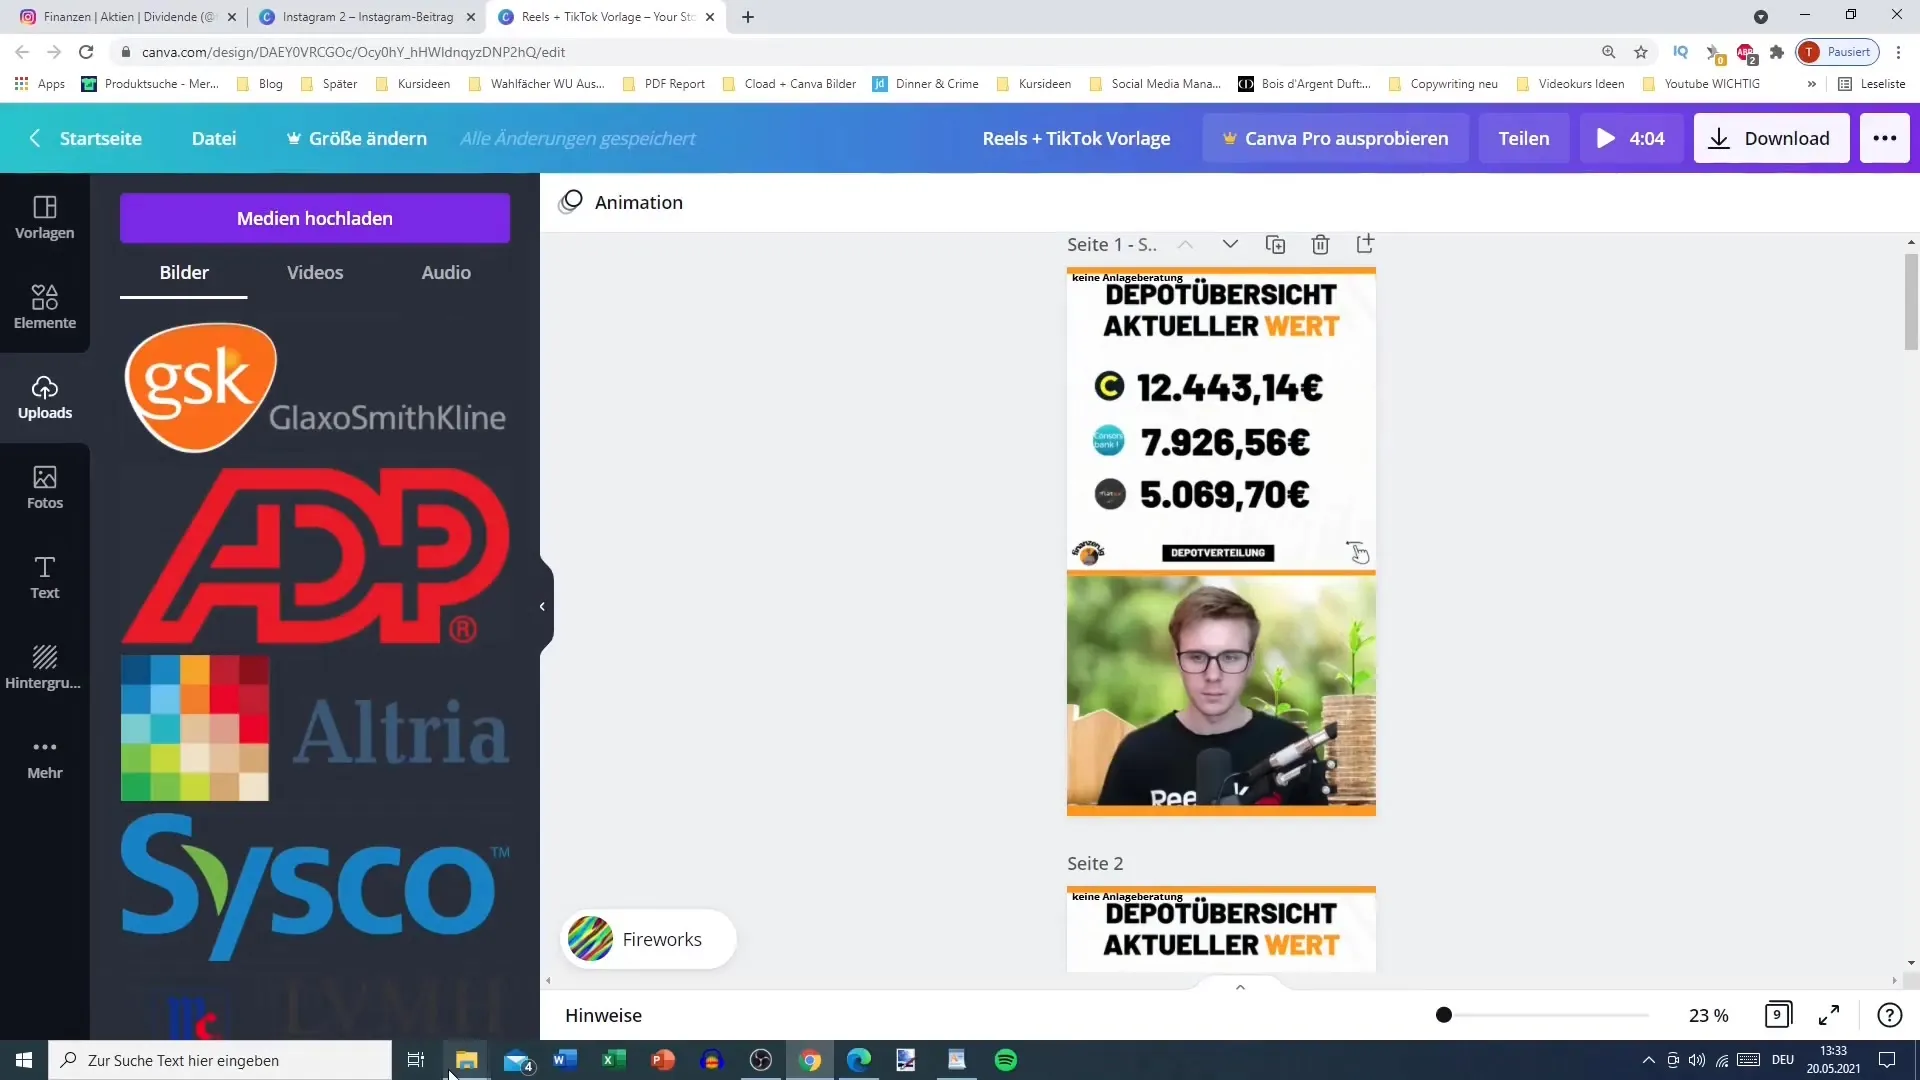Select the Sysco logo upload
The height and width of the screenshot is (1080, 1920).
pyautogui.click(x=315, y=887)
